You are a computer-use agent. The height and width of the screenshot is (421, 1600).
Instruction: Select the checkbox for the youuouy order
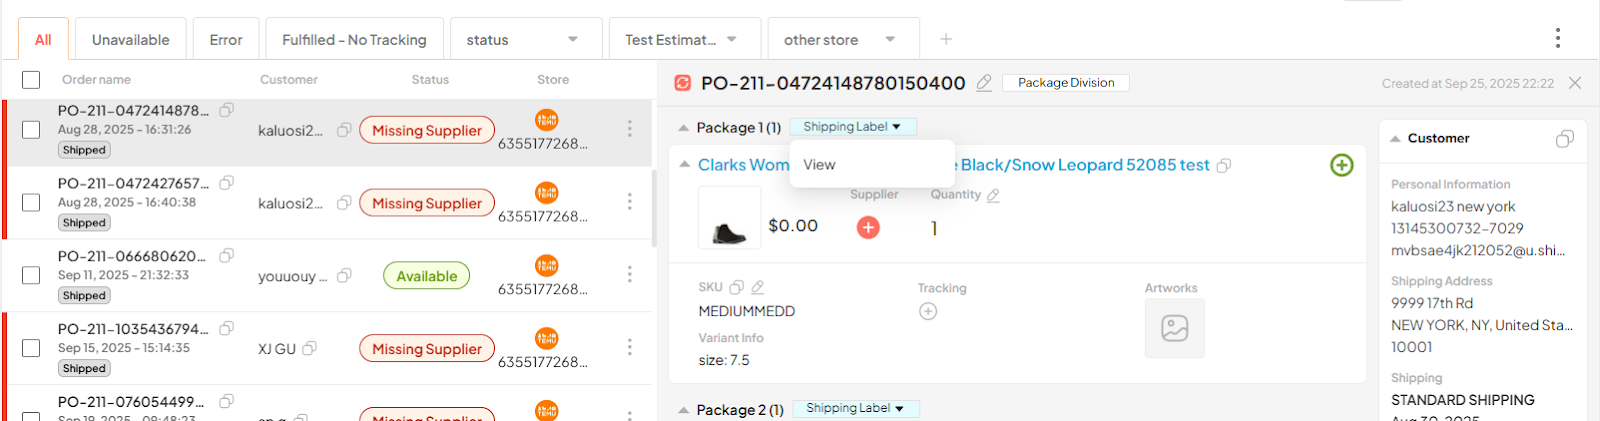click(x=31, y=275)
